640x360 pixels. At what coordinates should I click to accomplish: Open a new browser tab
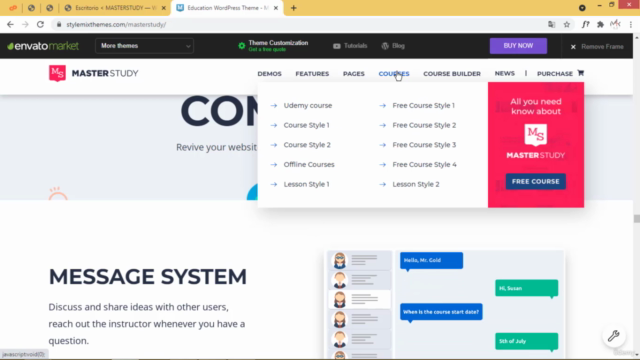pyautogui.click(x=293, y=8)
